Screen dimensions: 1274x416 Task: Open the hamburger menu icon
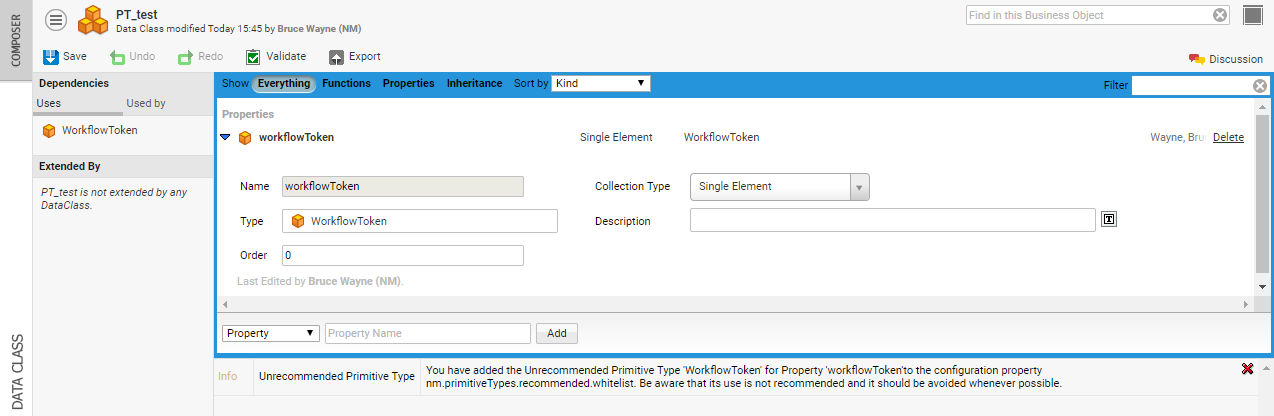point(56,19)
